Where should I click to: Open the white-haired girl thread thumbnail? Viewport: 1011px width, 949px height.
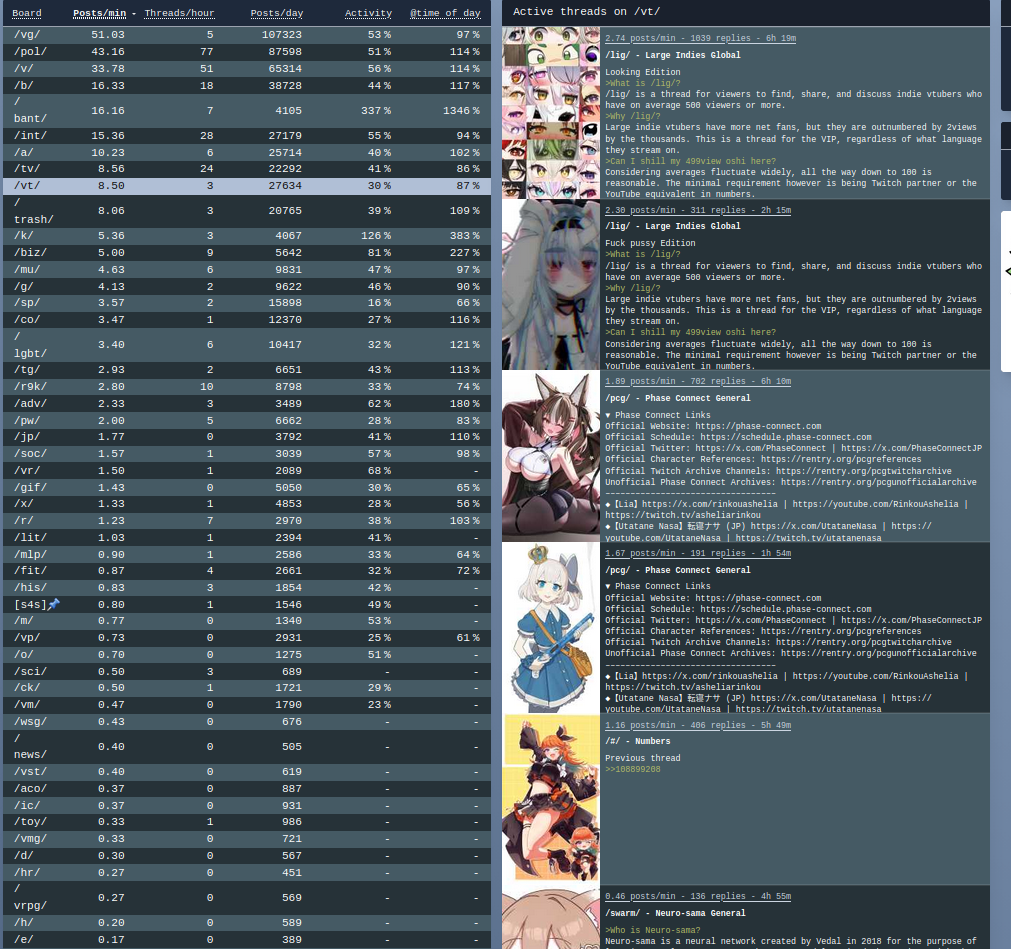pyautogui.click(x=551, y=284)
